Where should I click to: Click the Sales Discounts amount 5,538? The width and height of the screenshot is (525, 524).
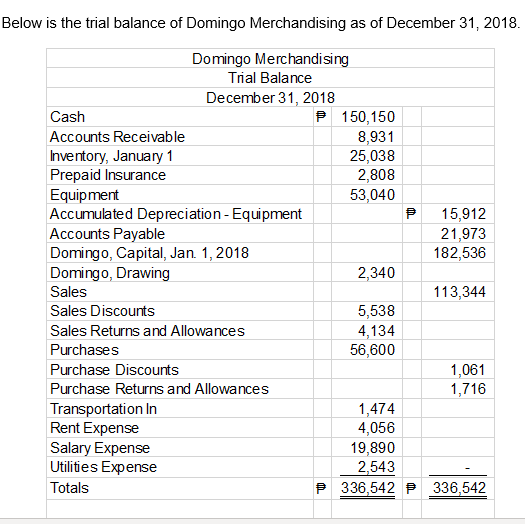[376, 311]
